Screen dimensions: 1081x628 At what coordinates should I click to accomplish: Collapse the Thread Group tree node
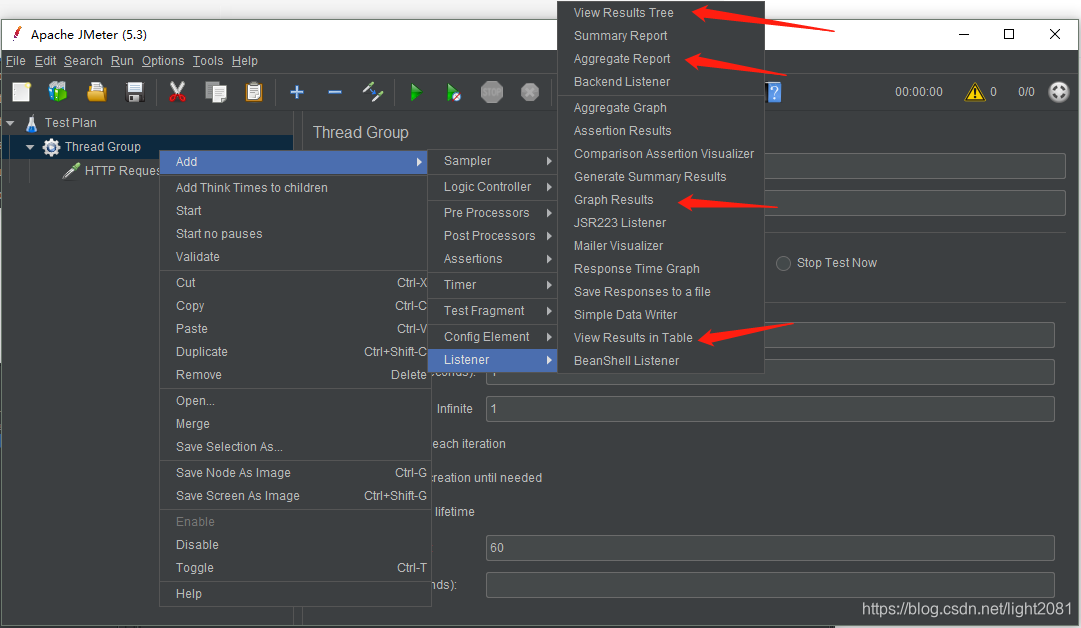30,147
